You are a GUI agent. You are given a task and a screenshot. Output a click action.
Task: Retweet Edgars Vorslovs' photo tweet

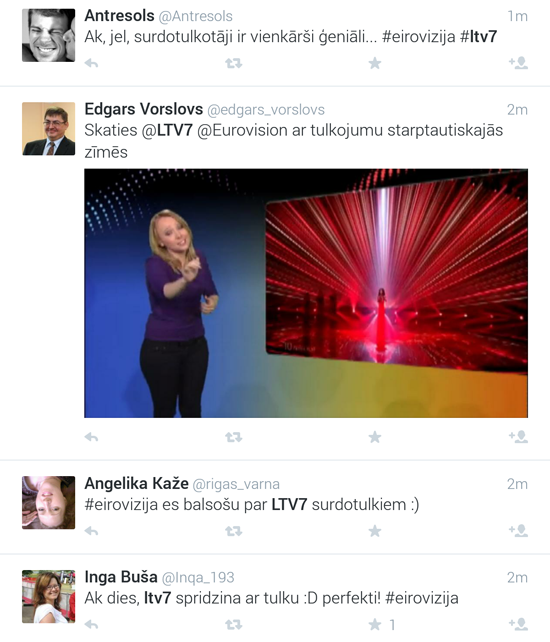[x=233, y=437]
